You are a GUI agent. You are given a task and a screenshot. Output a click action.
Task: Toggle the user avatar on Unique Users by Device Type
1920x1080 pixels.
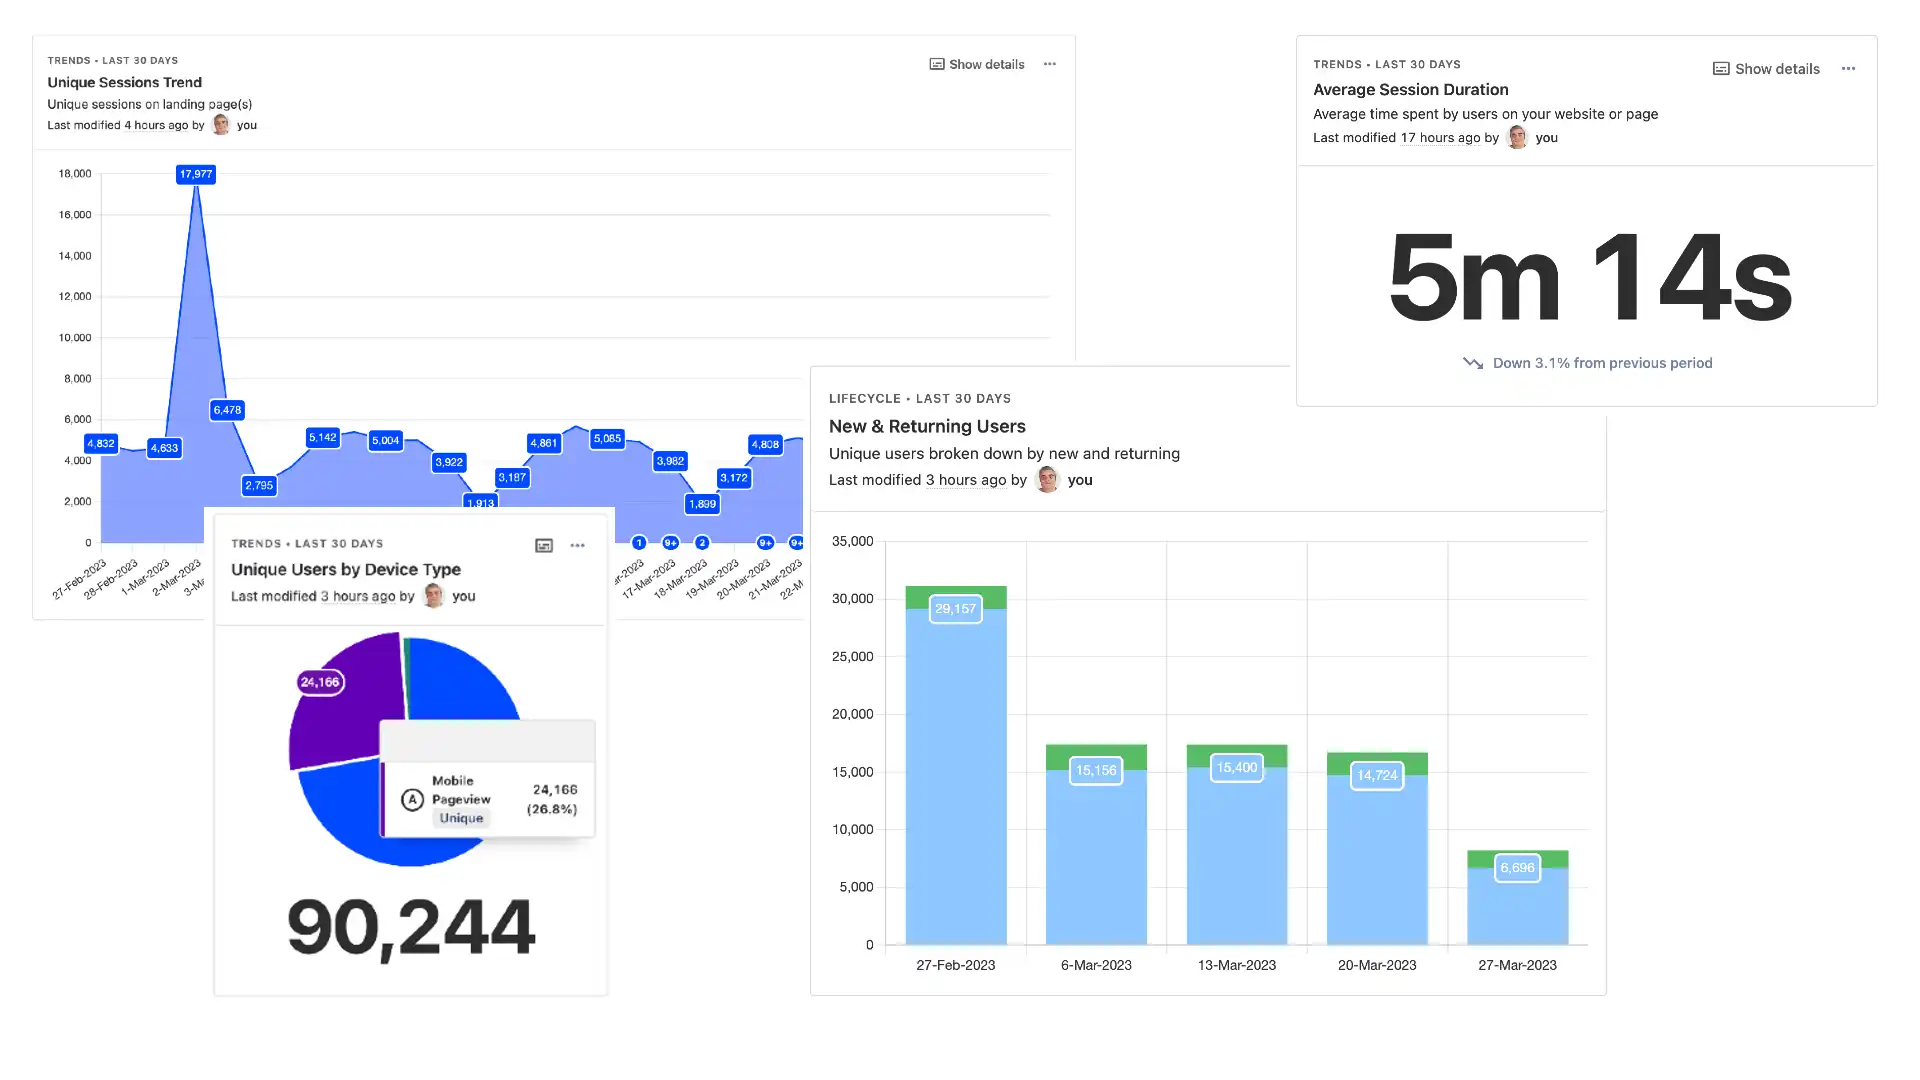pos(433,596)
